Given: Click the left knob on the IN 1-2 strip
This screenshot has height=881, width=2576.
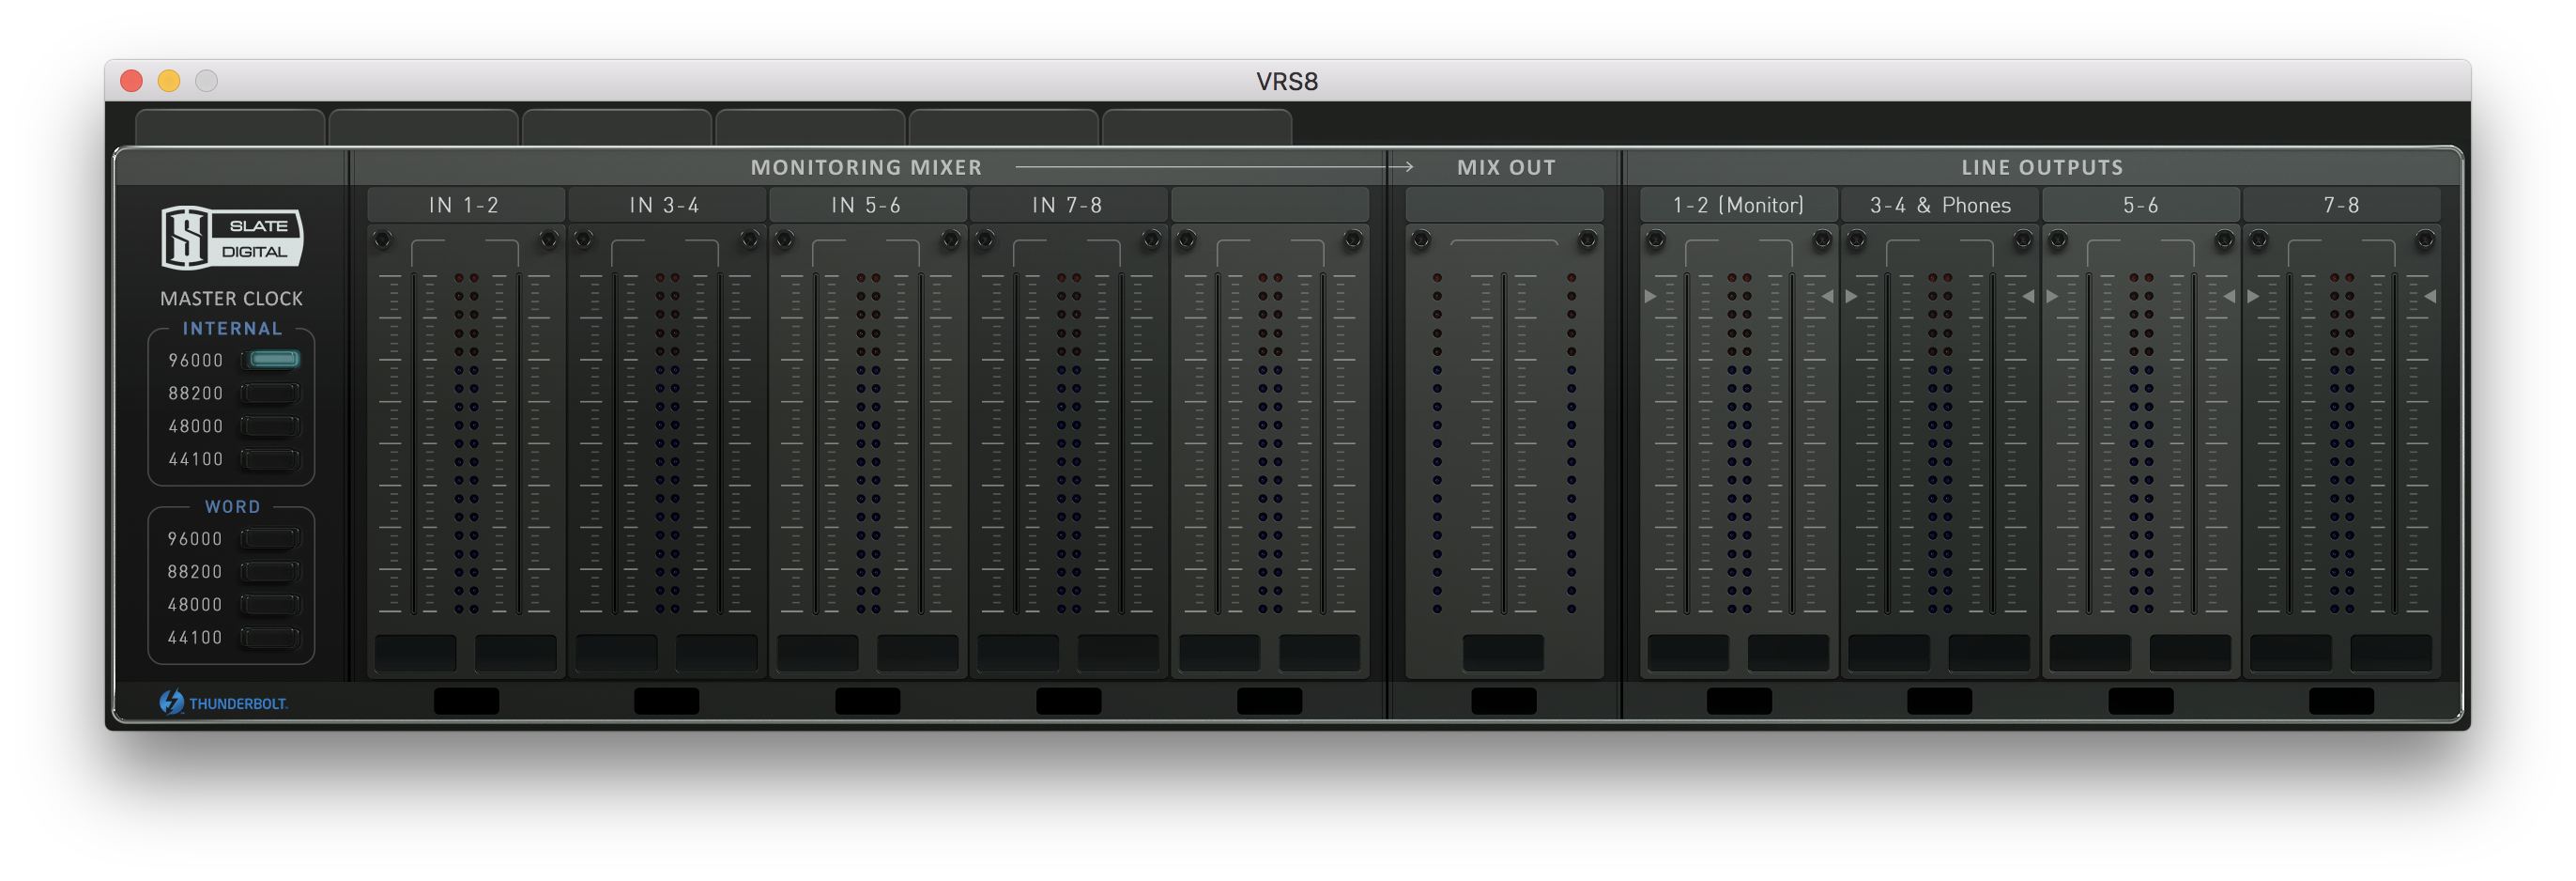Looking at the screenshot, I should pyautogui.click(x=382, y=240).
